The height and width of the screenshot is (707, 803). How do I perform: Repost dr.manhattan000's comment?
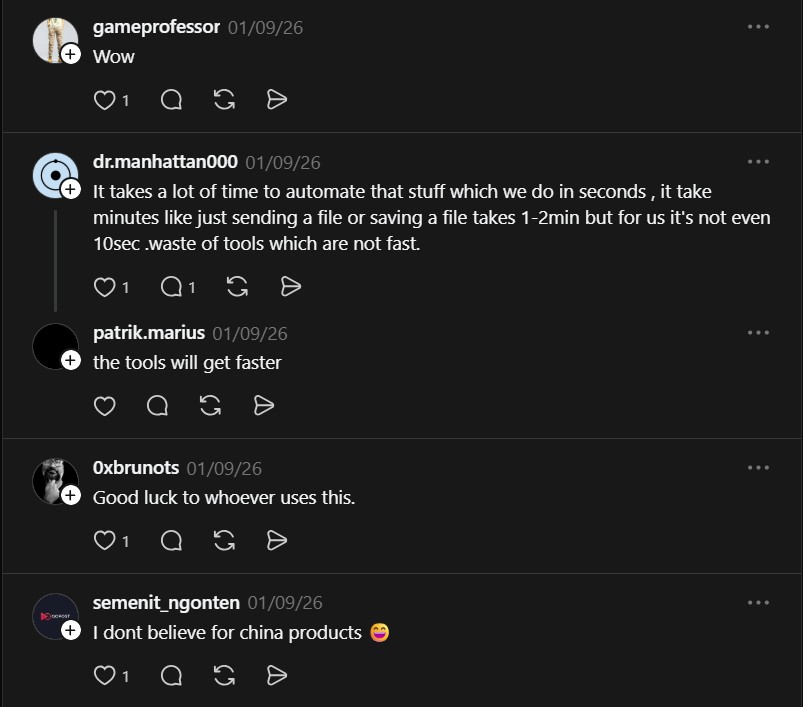[237, 287]
